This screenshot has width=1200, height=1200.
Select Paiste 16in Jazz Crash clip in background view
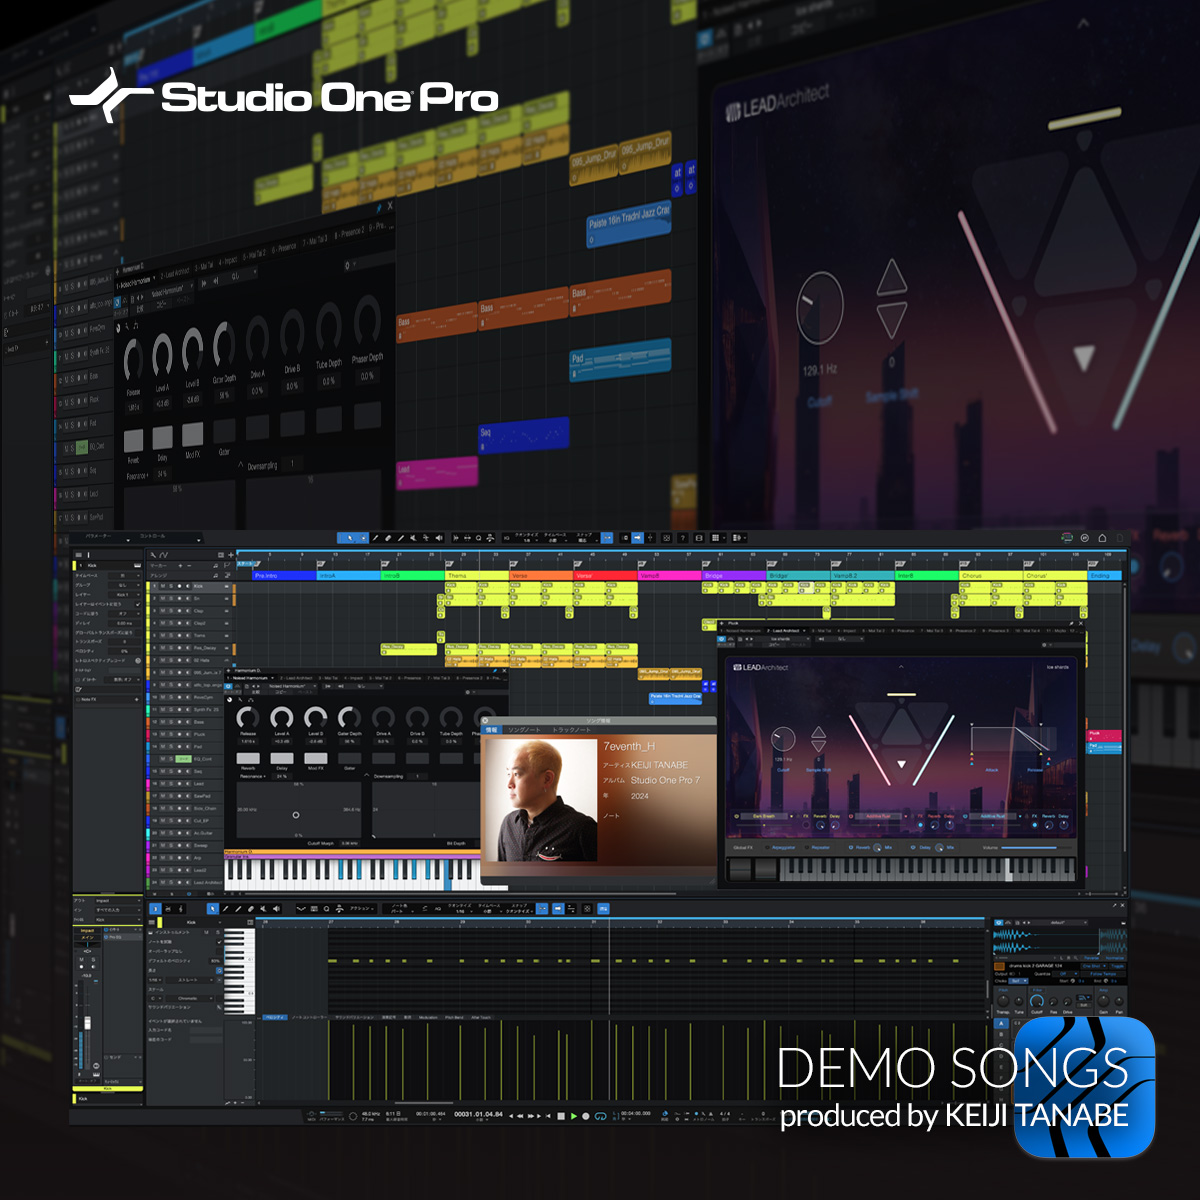click(629, 224)
